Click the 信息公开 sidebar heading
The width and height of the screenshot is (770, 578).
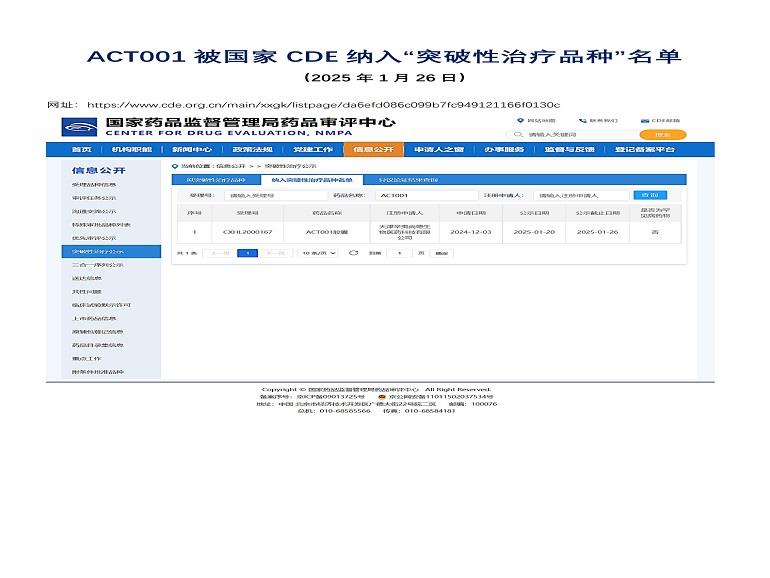coord(99,170)
